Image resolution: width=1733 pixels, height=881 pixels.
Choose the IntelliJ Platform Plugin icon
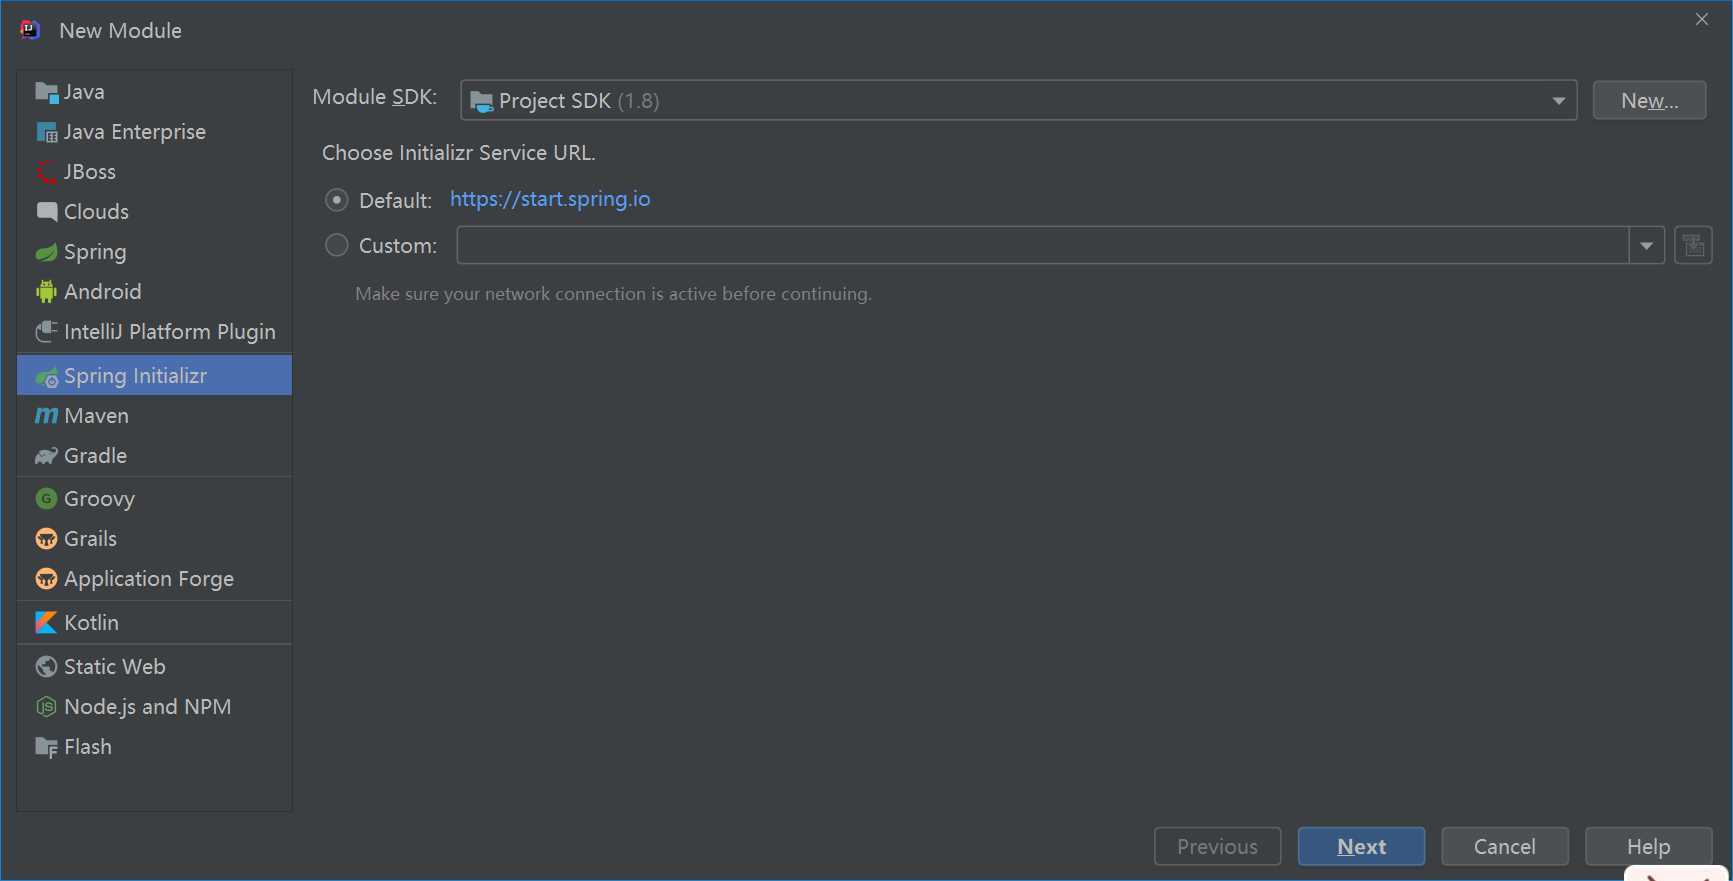46,332
